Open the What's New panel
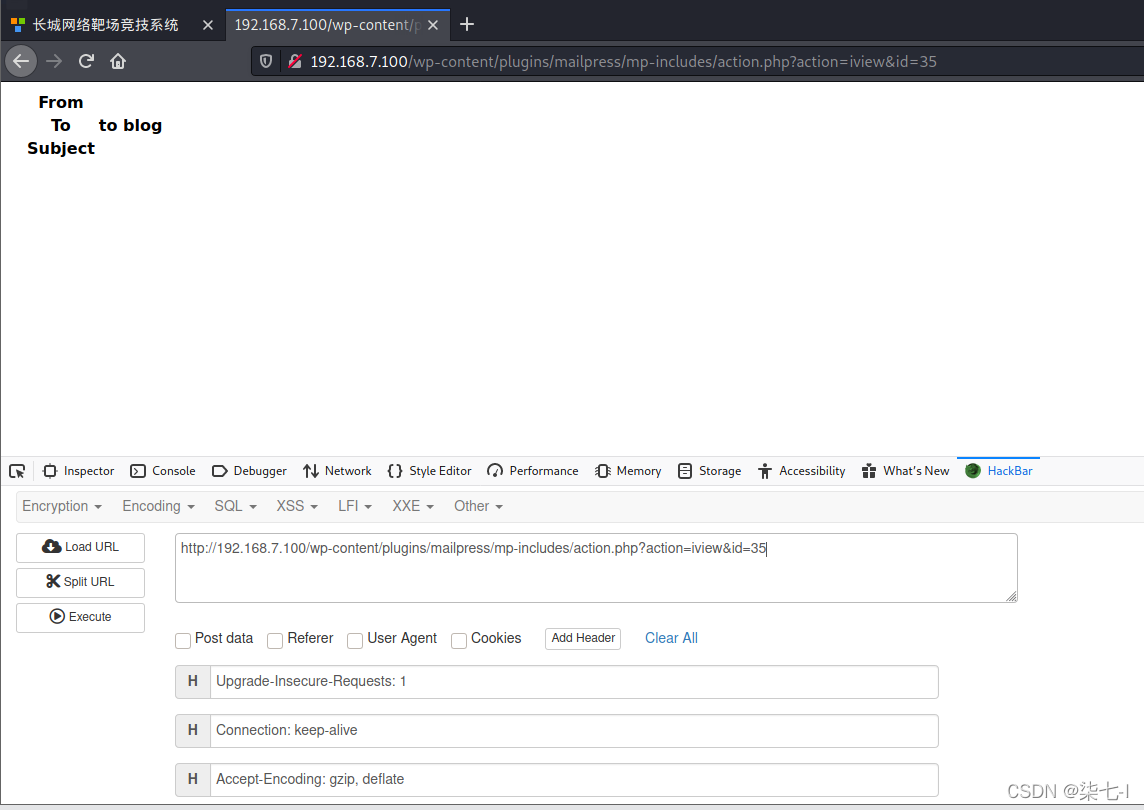The image size is (1144, 810). tap(905, 471)
